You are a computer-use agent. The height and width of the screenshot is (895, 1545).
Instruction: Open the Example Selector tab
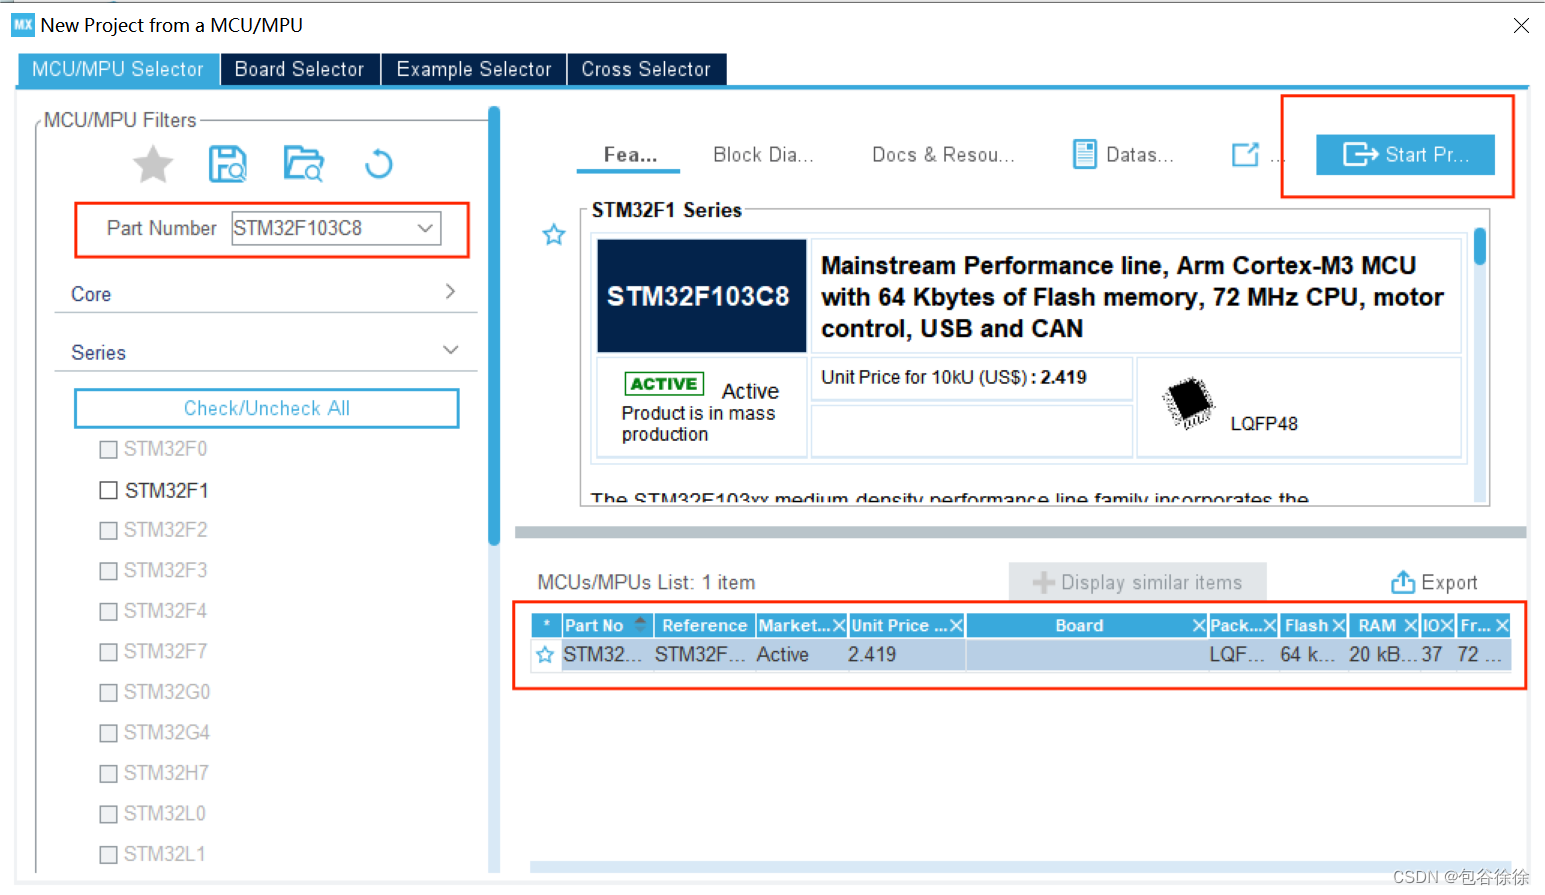pyautogui.click(x=474, y=69)
